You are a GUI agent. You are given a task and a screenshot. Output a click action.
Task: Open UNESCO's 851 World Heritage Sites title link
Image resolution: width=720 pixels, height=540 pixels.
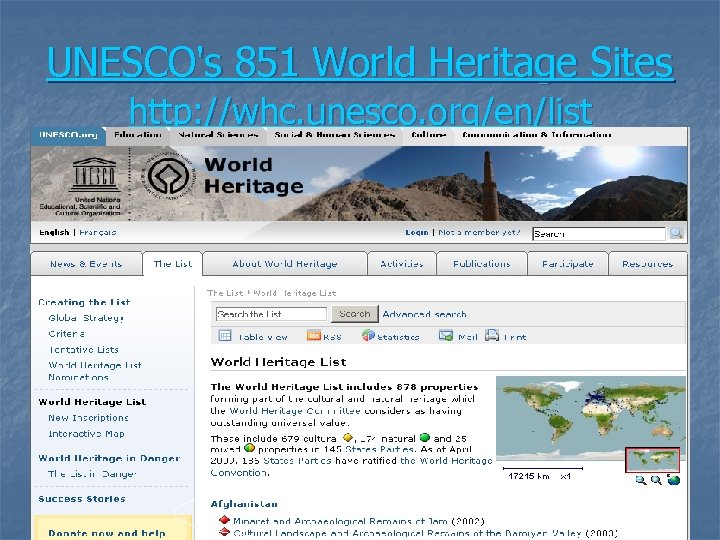tap(360, 63)
